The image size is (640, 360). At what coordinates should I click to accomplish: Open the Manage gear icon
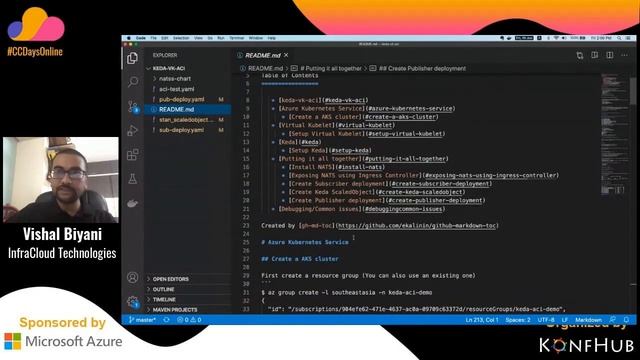click(133, 302)
